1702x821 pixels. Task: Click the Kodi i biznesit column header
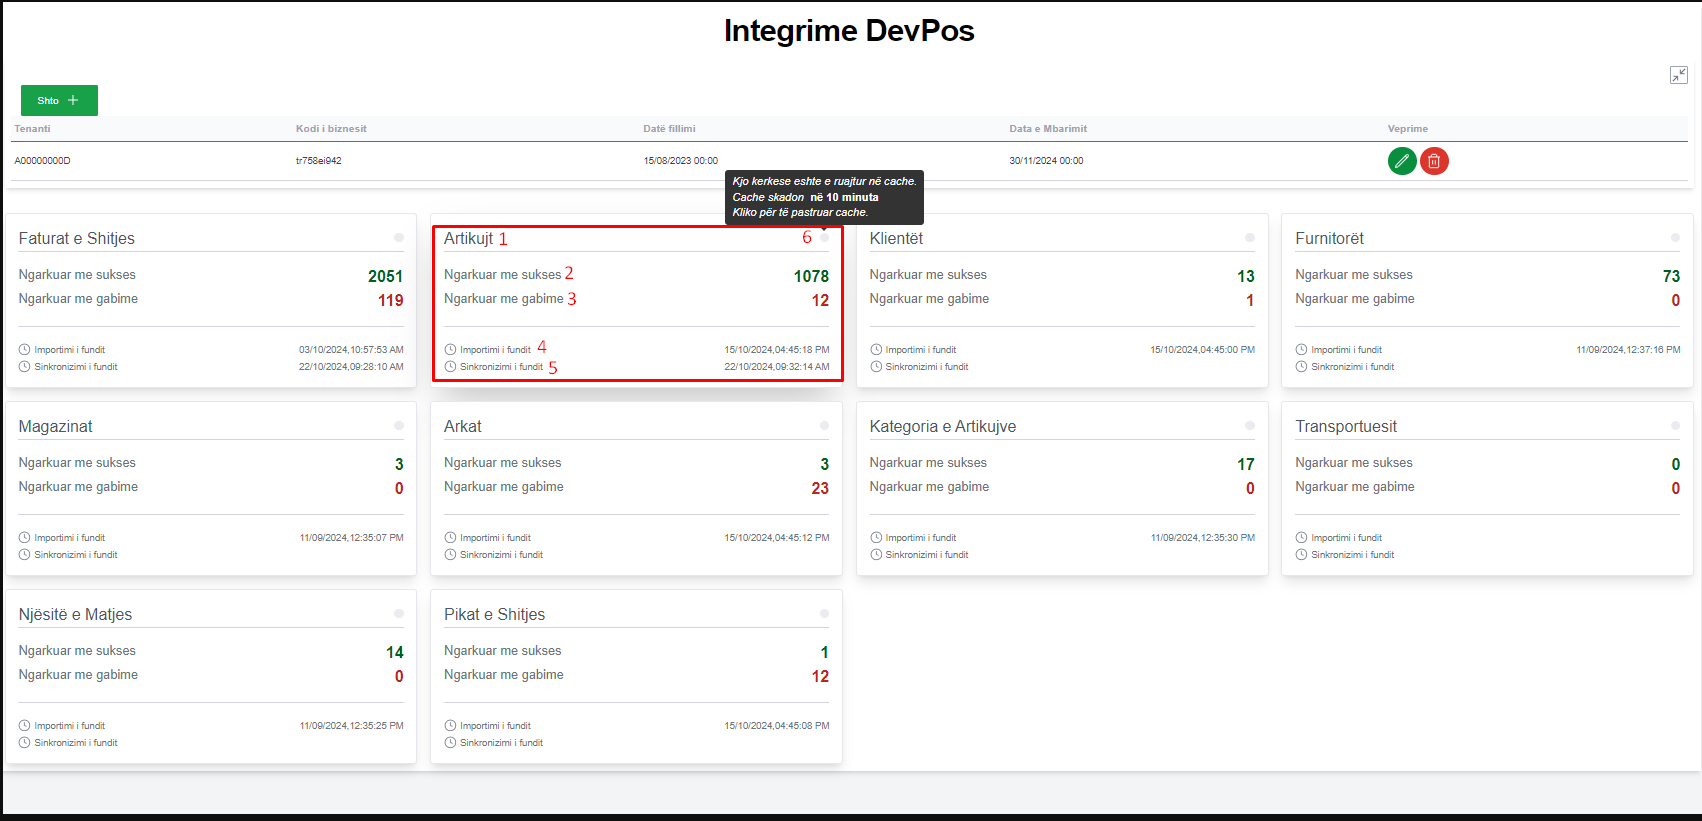[331, 129]
